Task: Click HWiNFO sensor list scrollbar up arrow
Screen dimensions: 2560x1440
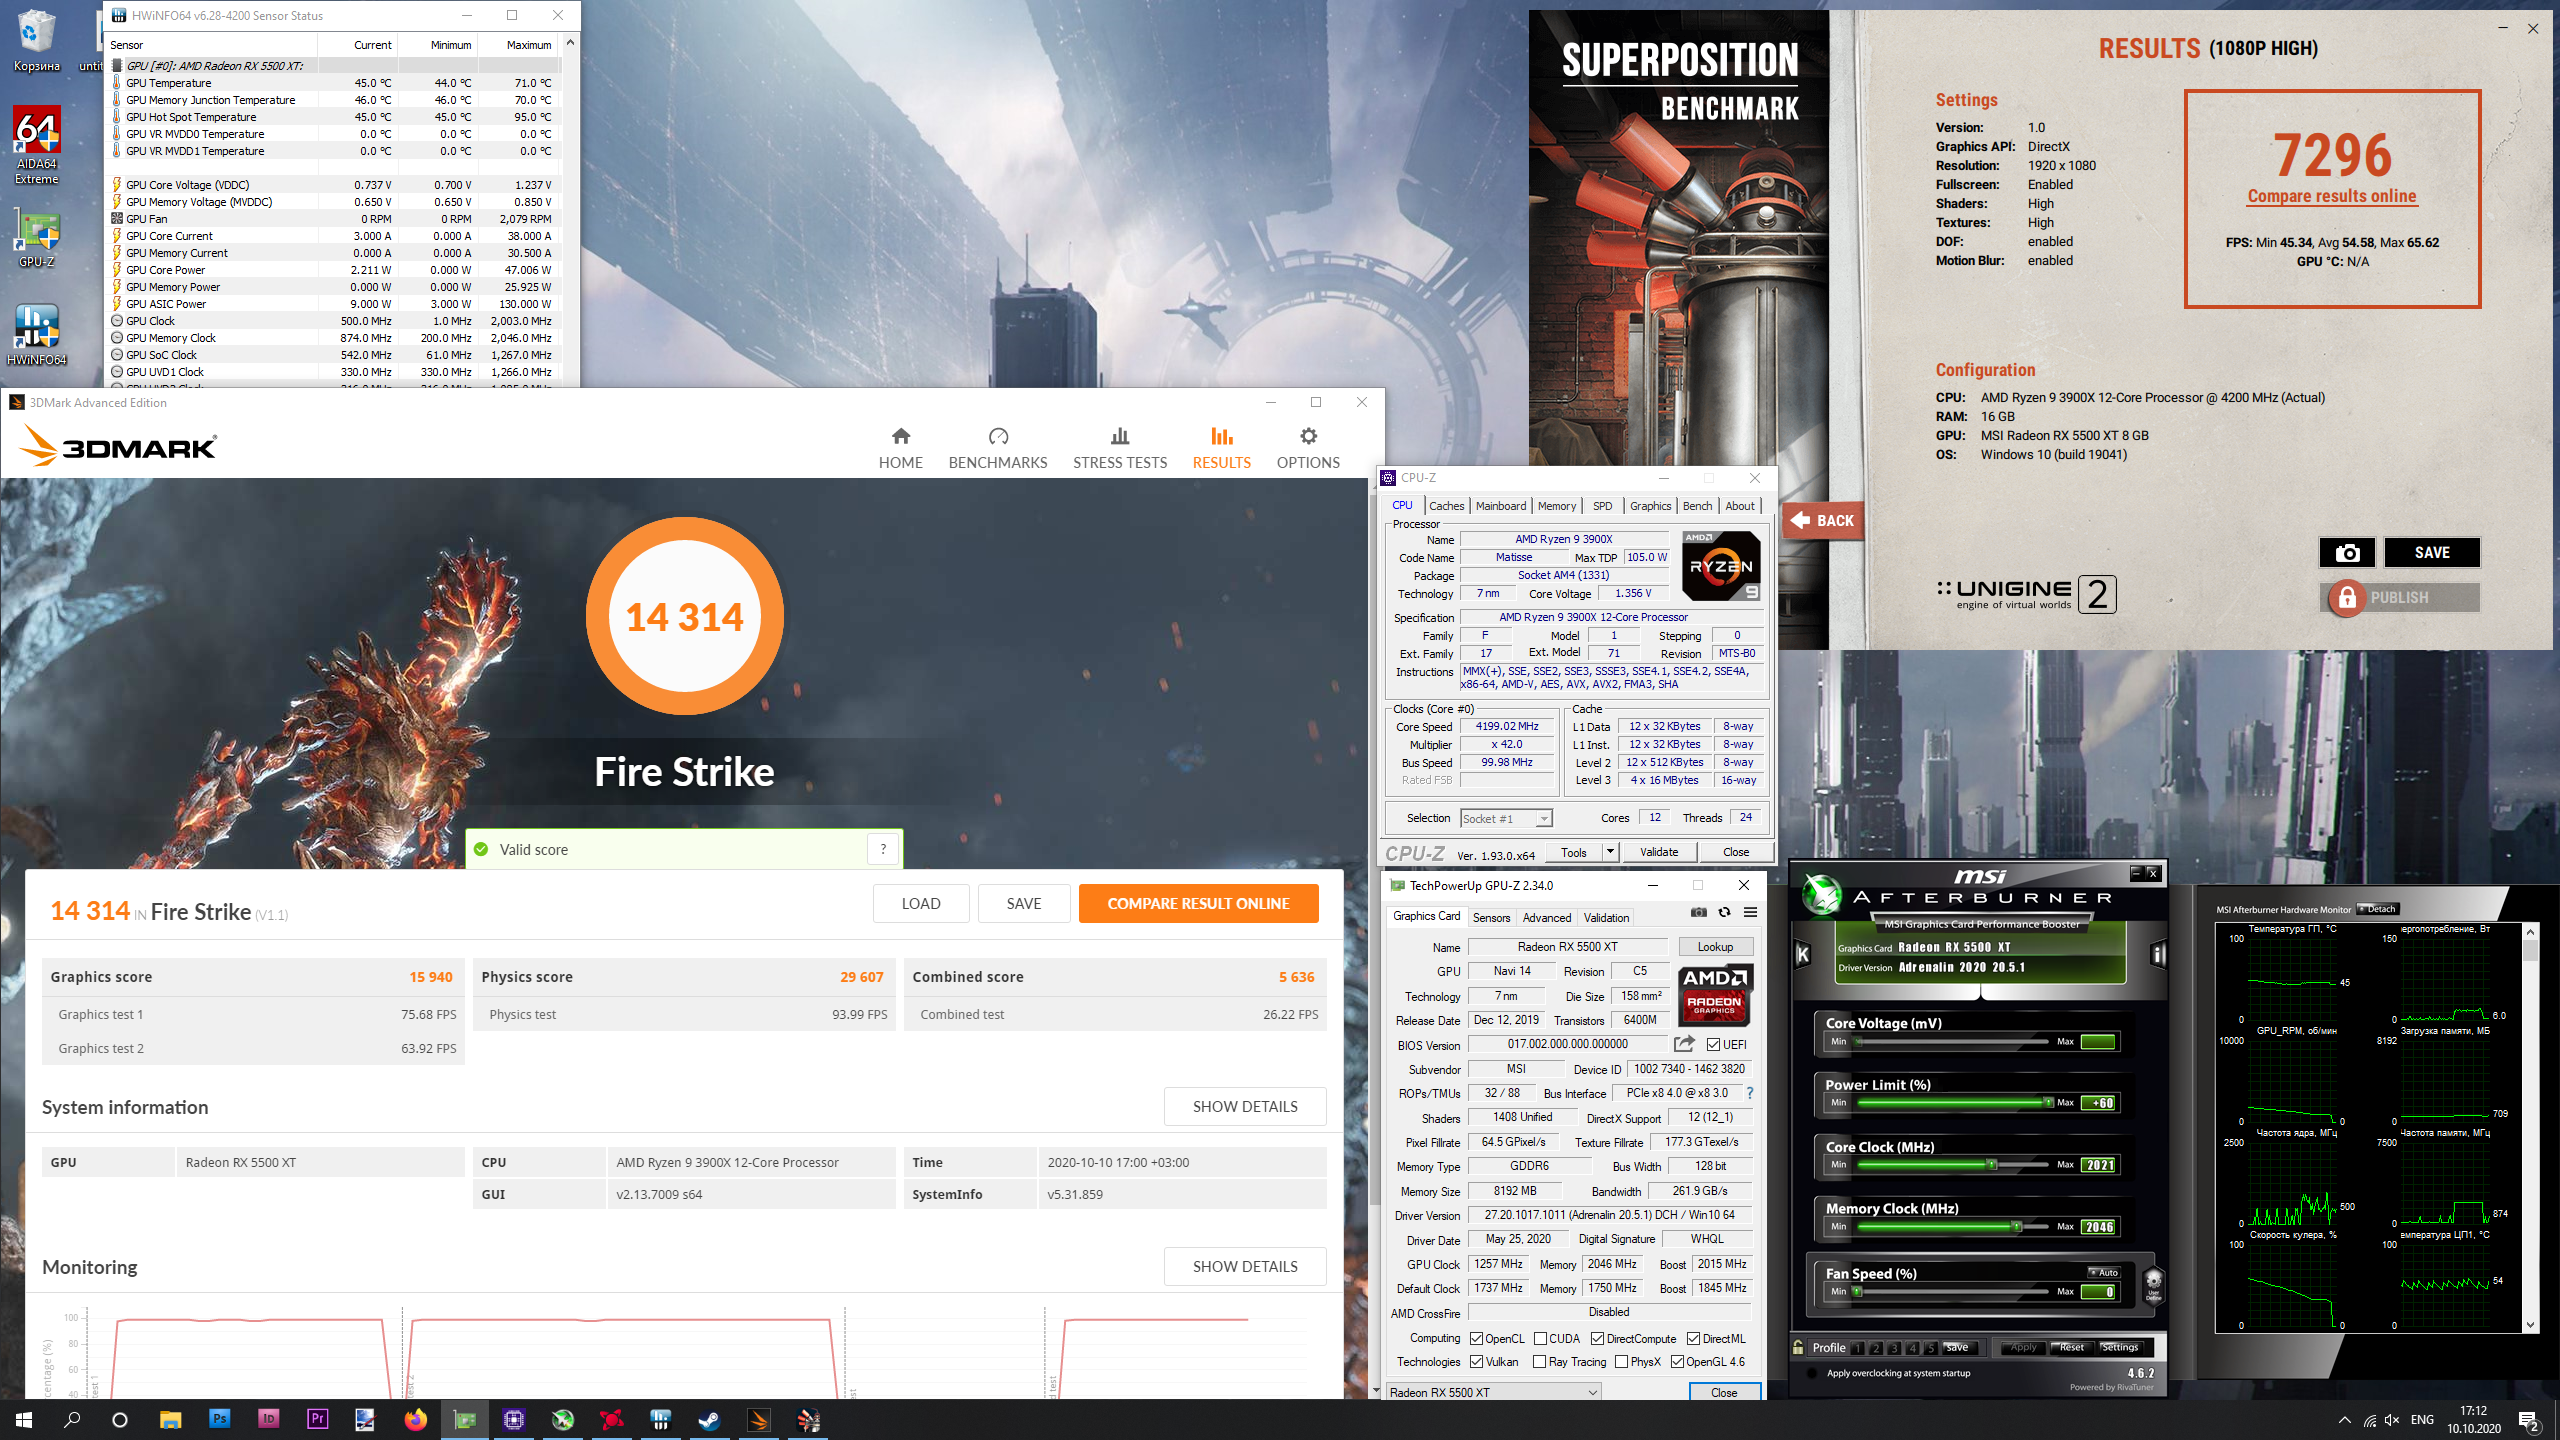Action: (x=570, y=42)
